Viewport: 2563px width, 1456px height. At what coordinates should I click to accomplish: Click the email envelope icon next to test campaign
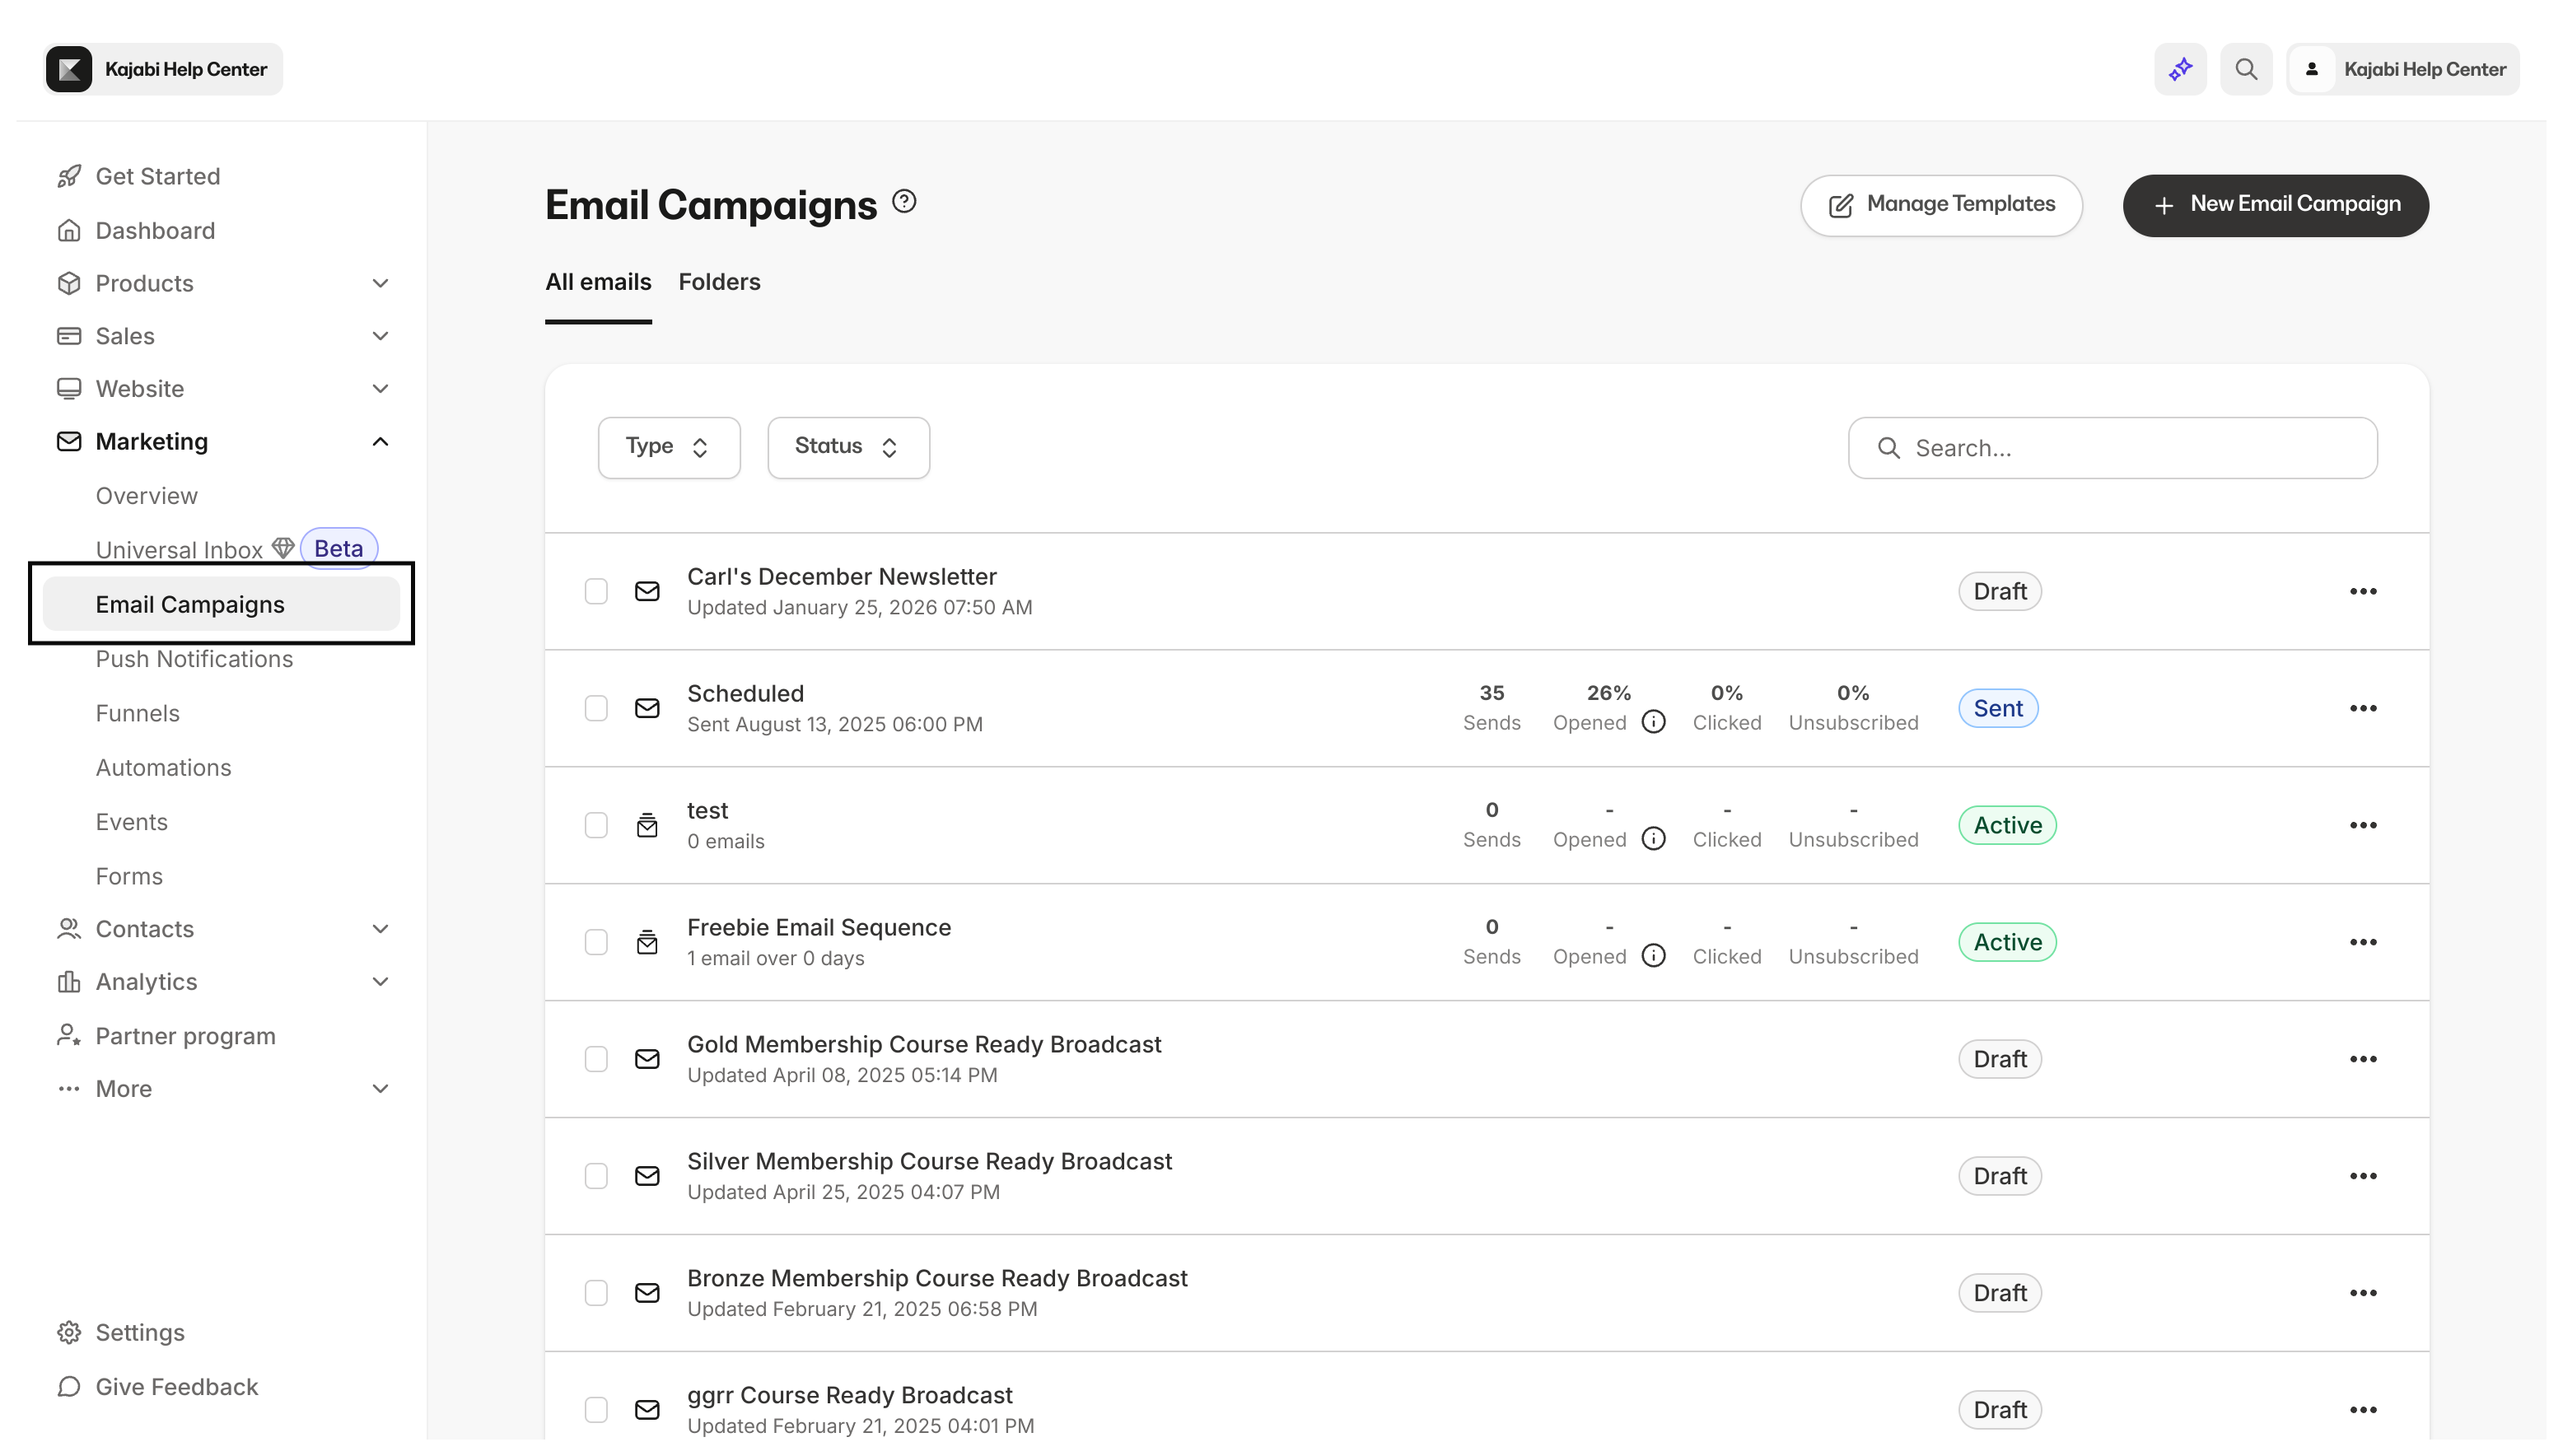point(647,825)
